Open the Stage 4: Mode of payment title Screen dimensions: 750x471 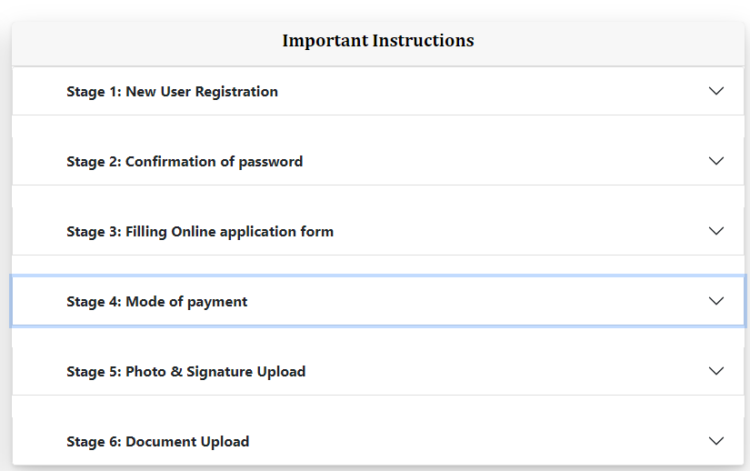pos(156,302)
